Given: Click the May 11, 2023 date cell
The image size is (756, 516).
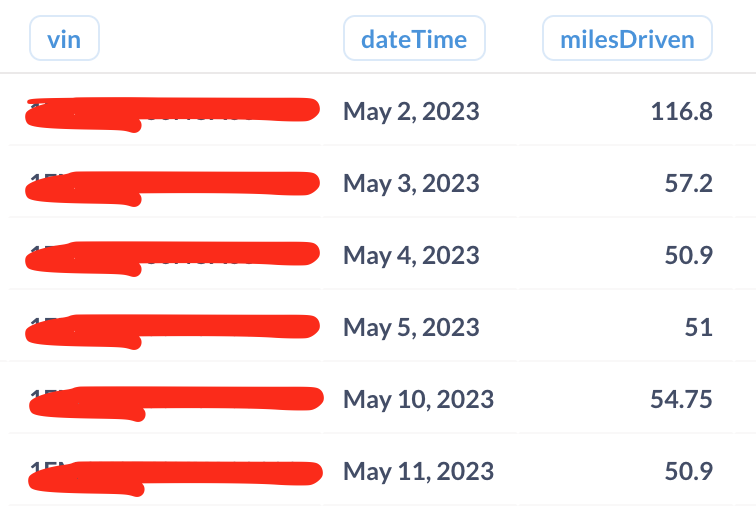Looking at the screenshot, I should tap(418, 471).
